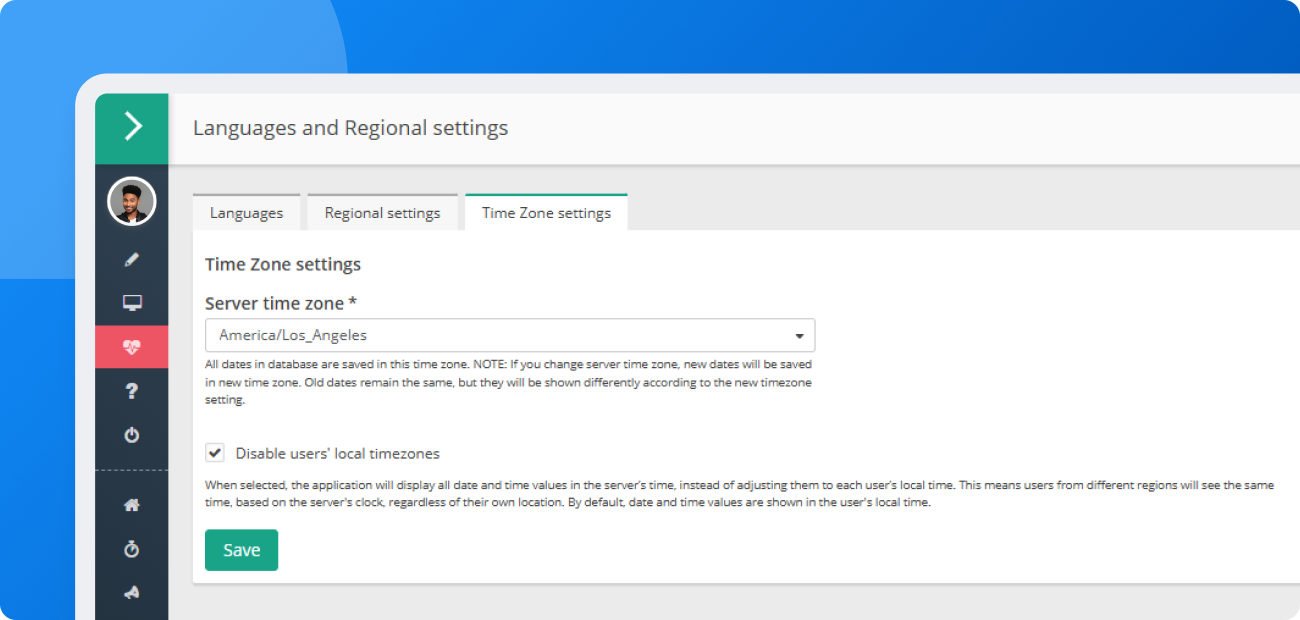Expand the sidebar with the green chevron
The width and height of the screenshot is (1300, 620).
132,127
